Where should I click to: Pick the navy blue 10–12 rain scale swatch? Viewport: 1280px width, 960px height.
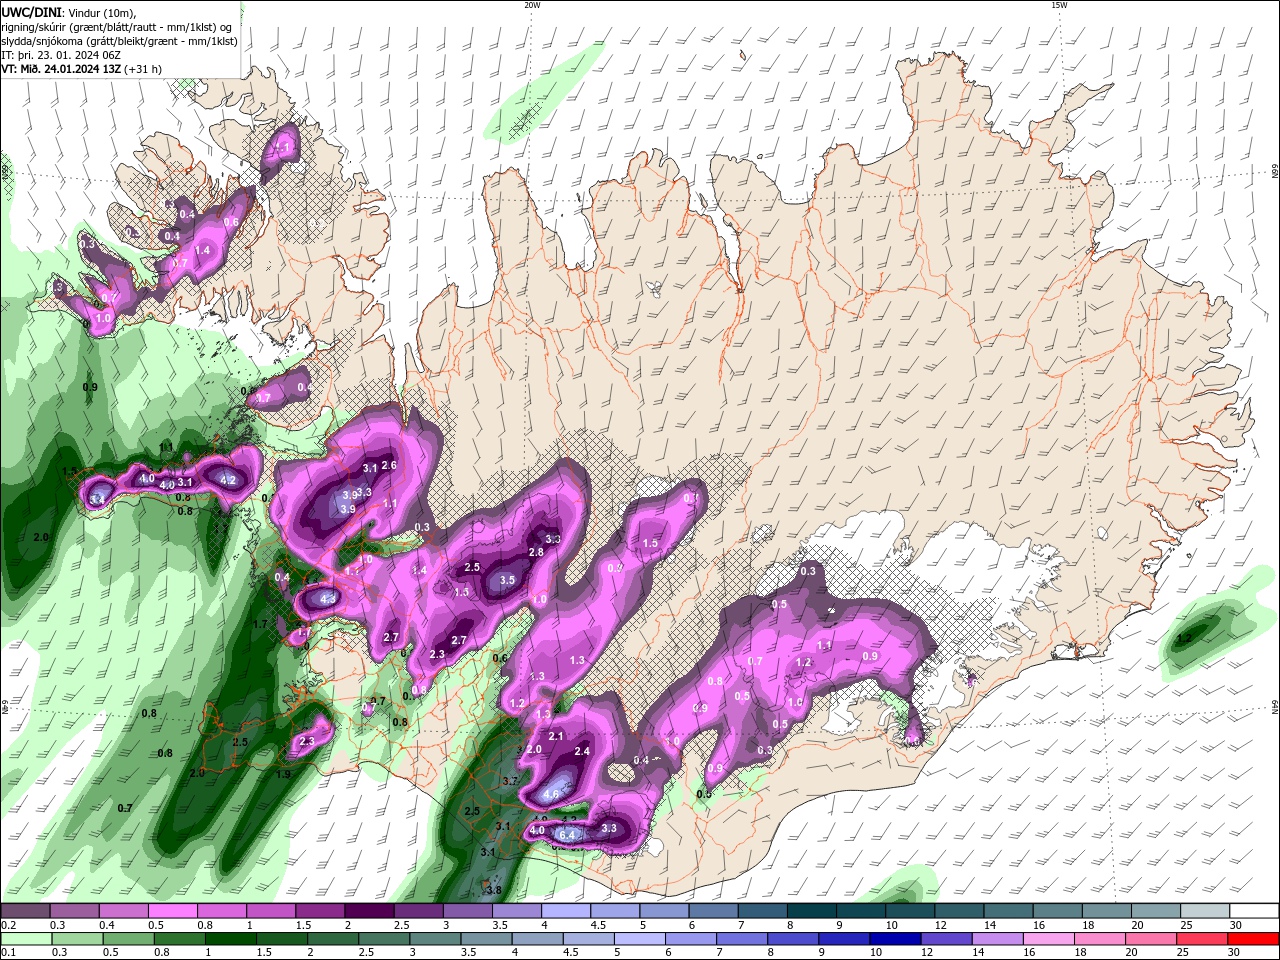[893, 939]
